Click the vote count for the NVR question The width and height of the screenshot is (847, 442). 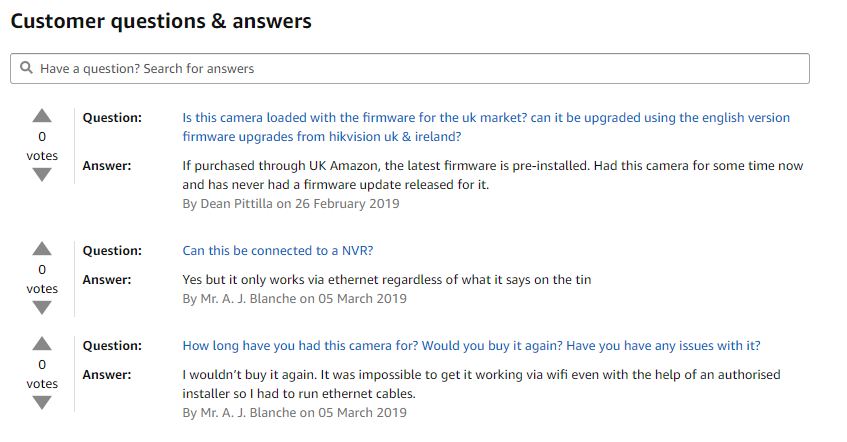point(42,269)
